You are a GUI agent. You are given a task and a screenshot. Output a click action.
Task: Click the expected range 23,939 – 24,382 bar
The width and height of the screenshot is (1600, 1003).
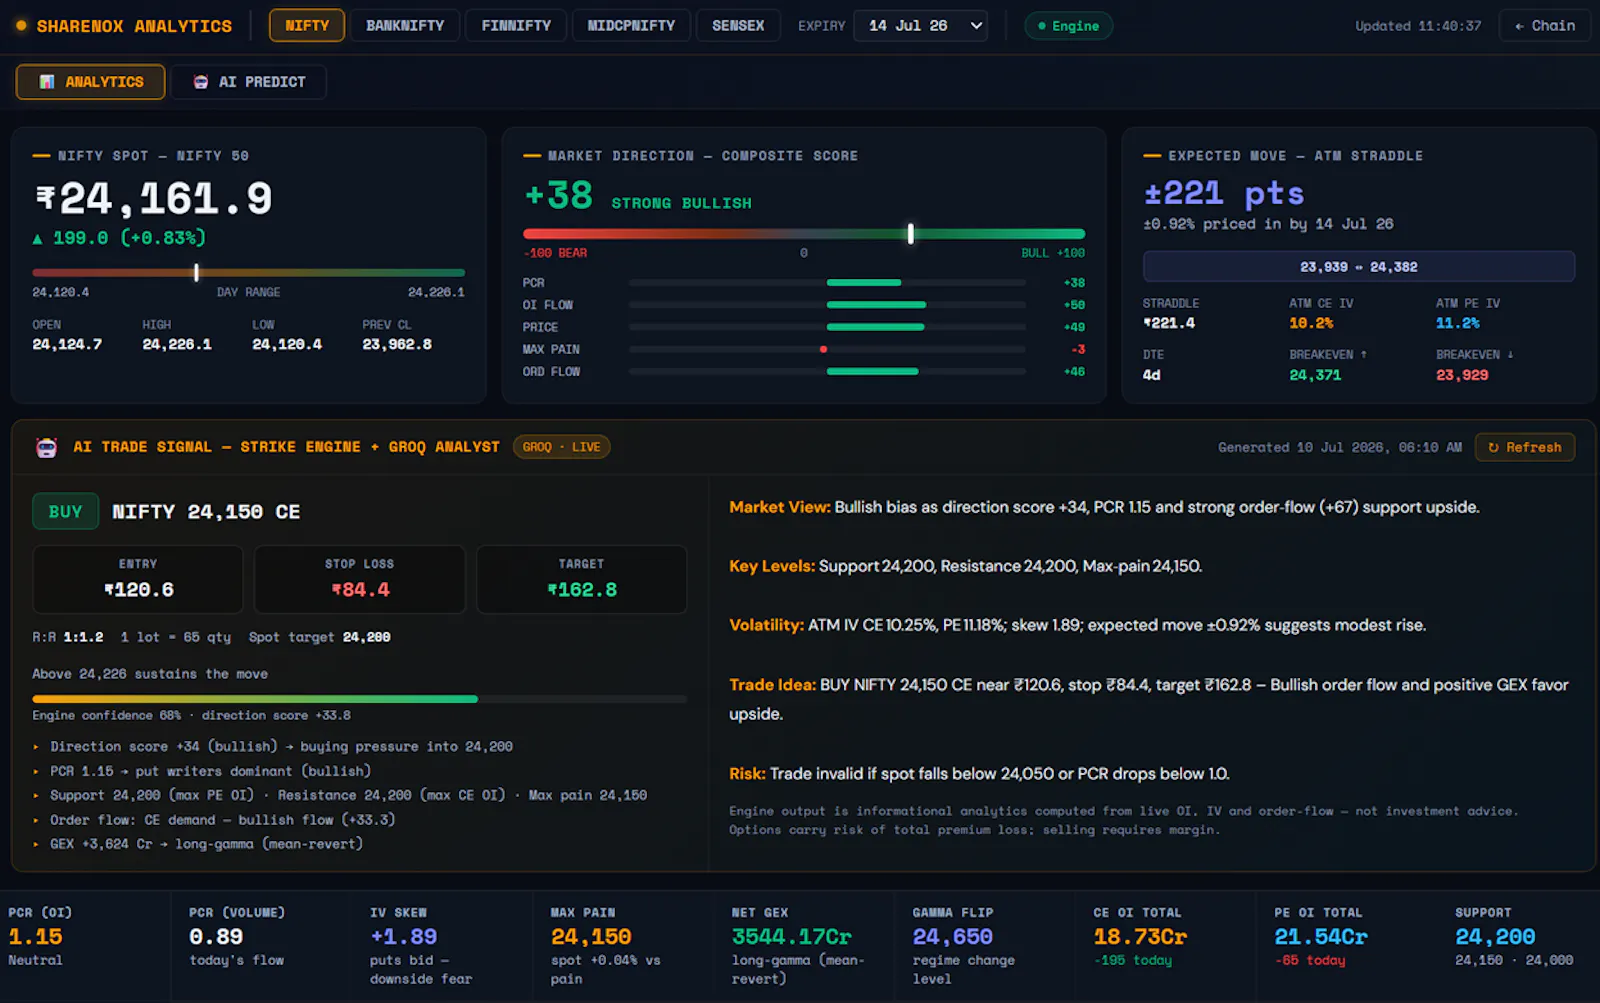1359,267
